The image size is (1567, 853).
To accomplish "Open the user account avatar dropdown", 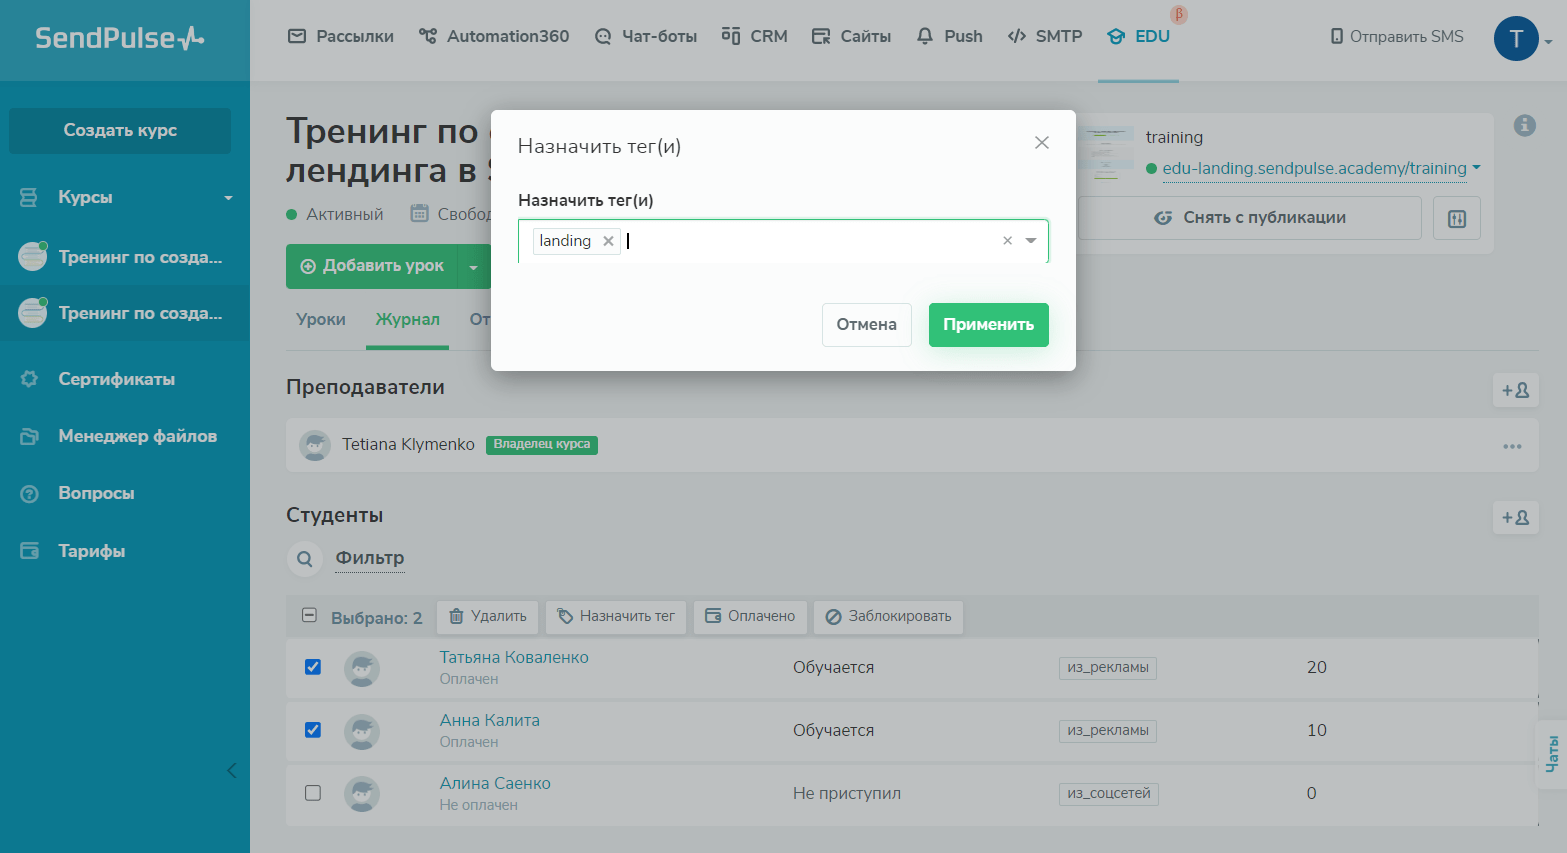I will click(1521, 39).
